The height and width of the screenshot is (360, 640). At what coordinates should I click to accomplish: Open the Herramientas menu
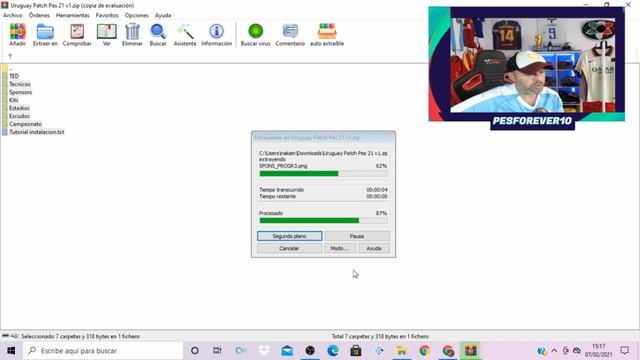pos(73,15)
